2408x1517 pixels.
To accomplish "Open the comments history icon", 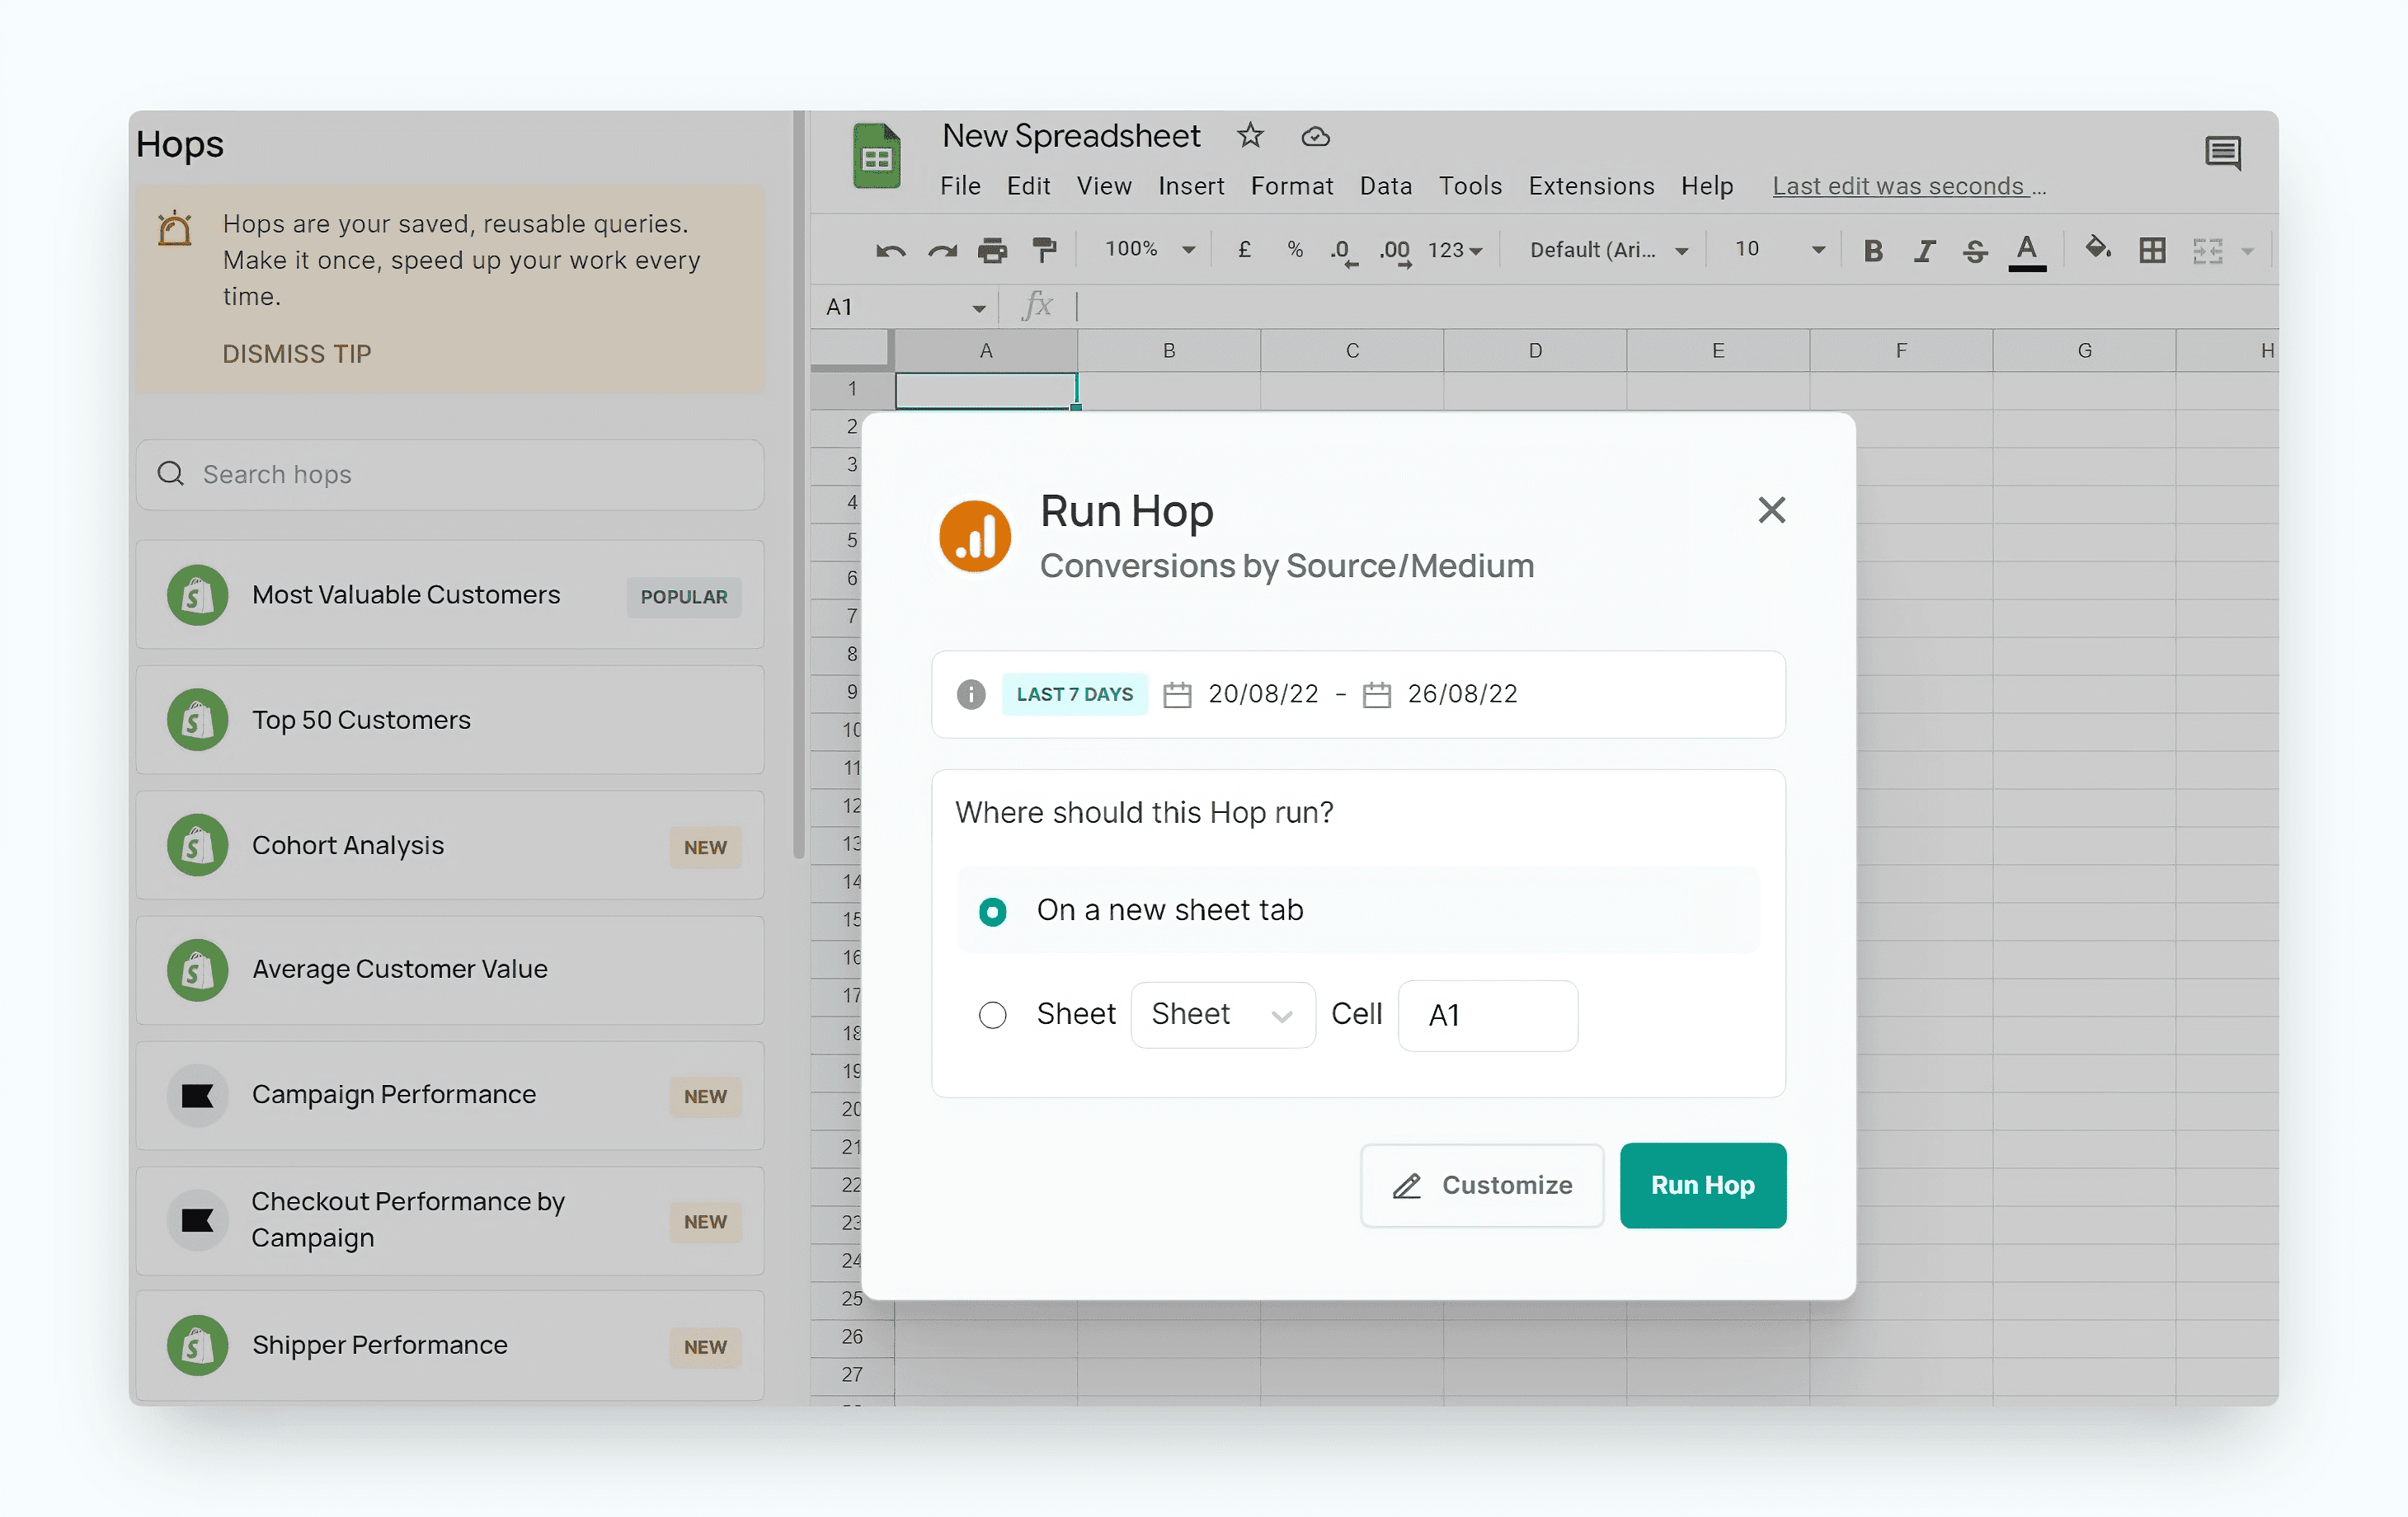I will coord(2223,153).
